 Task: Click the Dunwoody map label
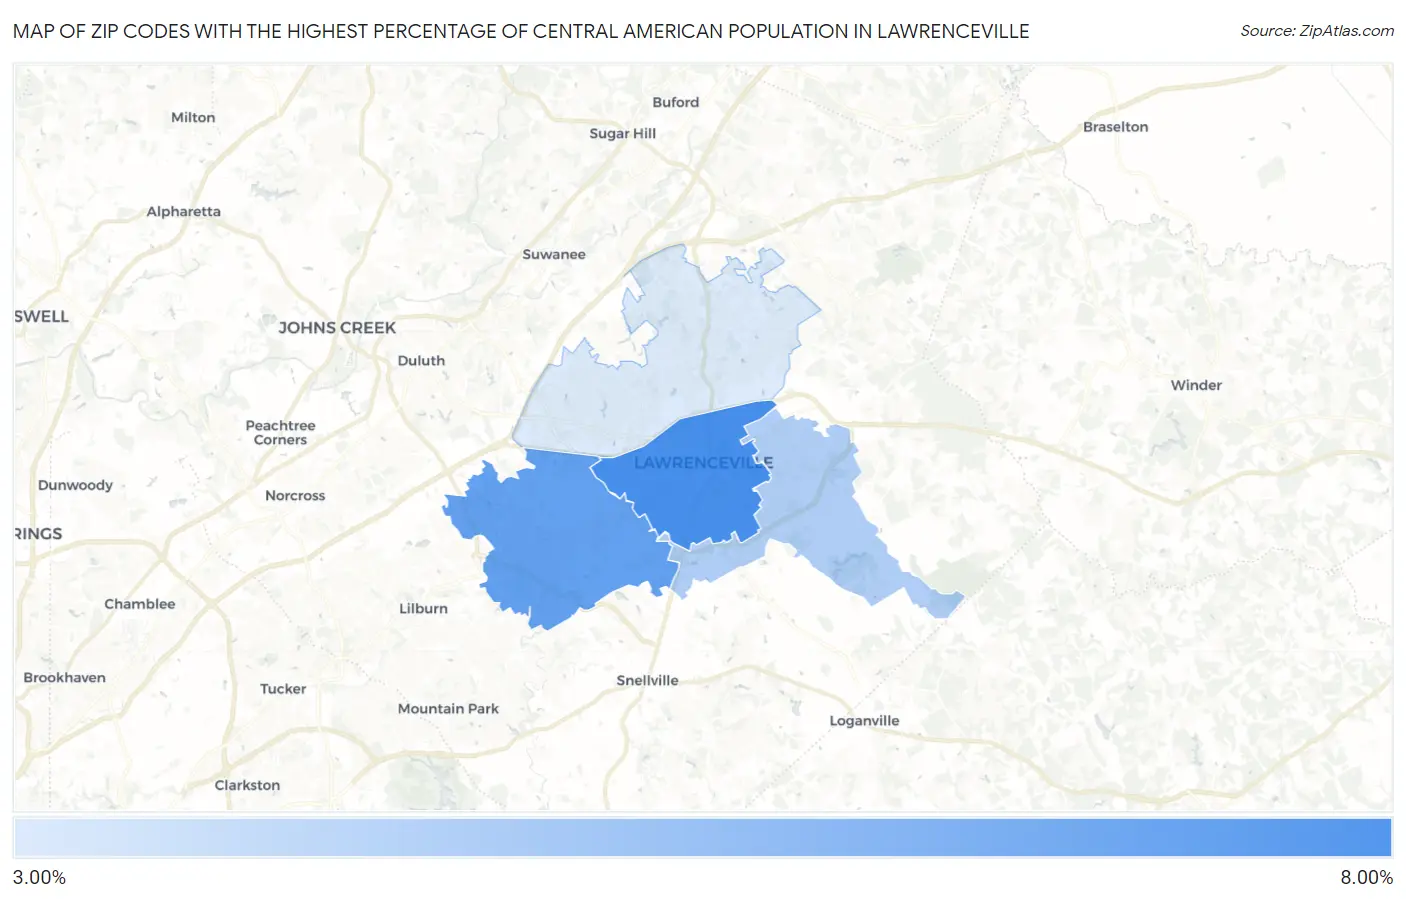75,486
